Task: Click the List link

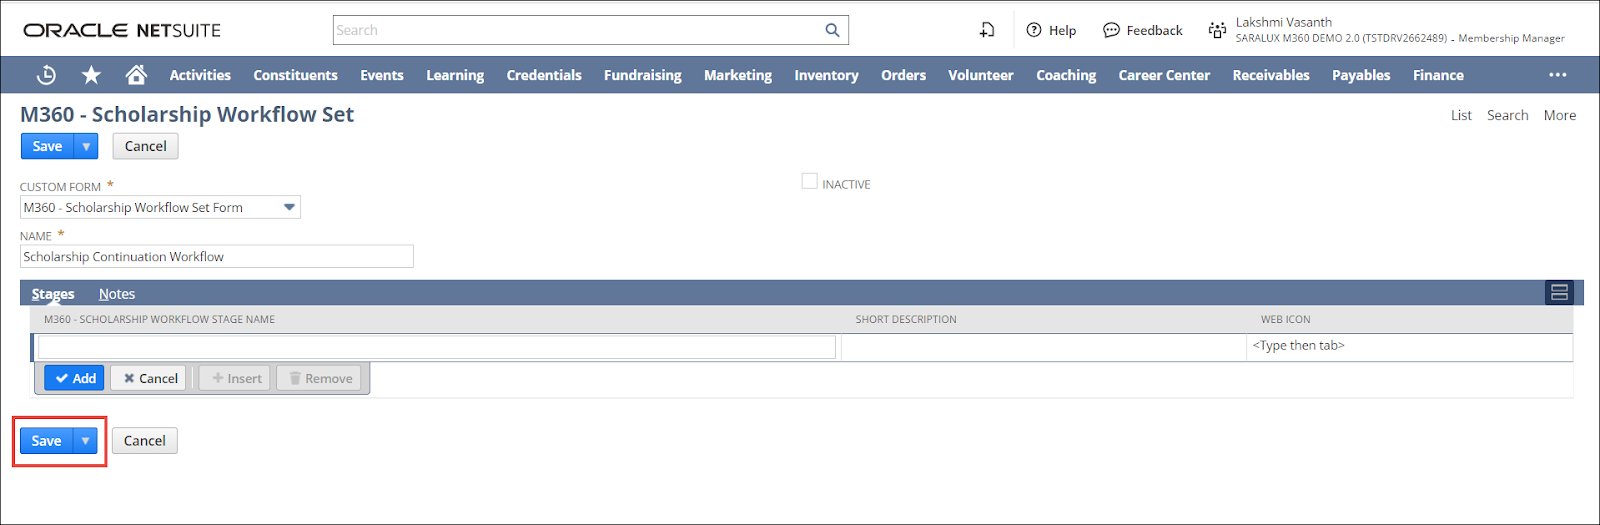Action: coord(1461,115)
